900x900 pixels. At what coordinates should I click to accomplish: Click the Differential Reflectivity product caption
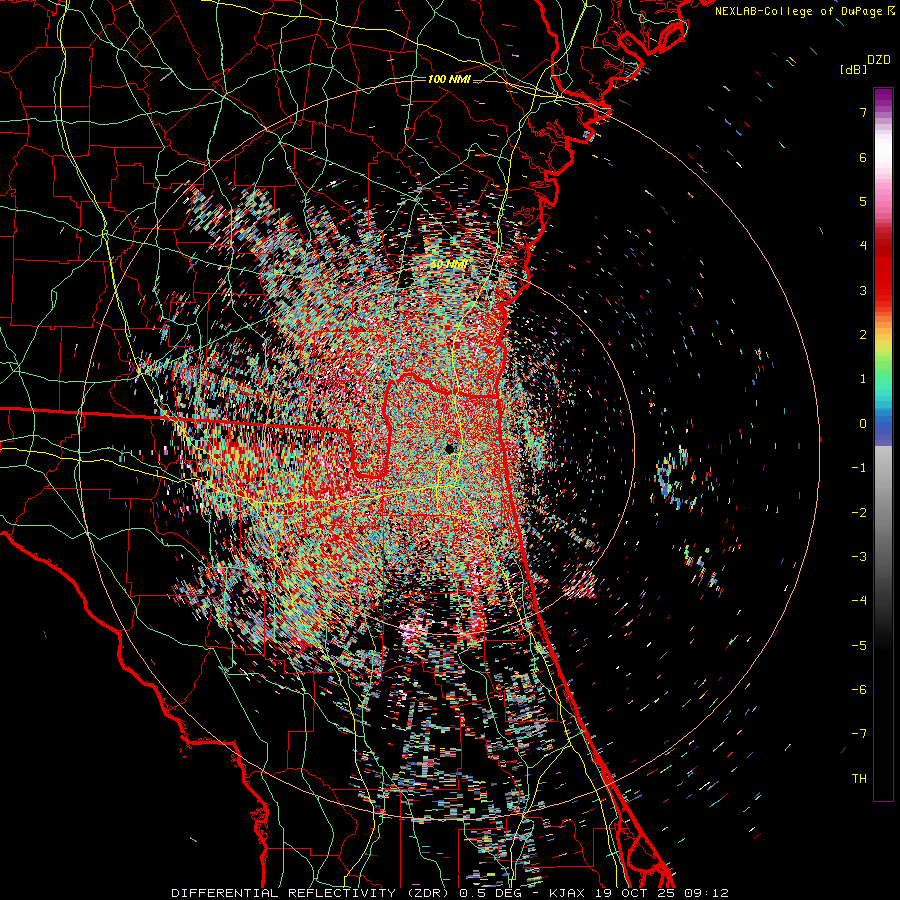tap(450, 893)
